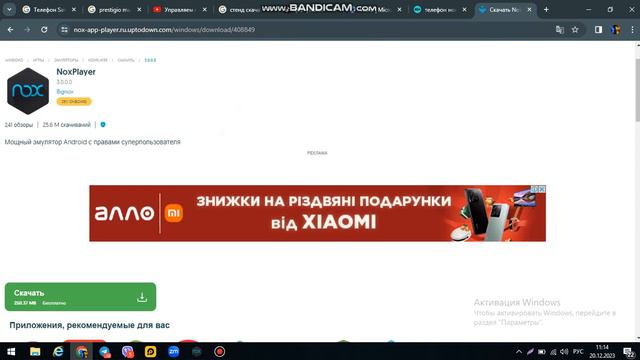Open Zoom from the taskbar

point(173,351)
